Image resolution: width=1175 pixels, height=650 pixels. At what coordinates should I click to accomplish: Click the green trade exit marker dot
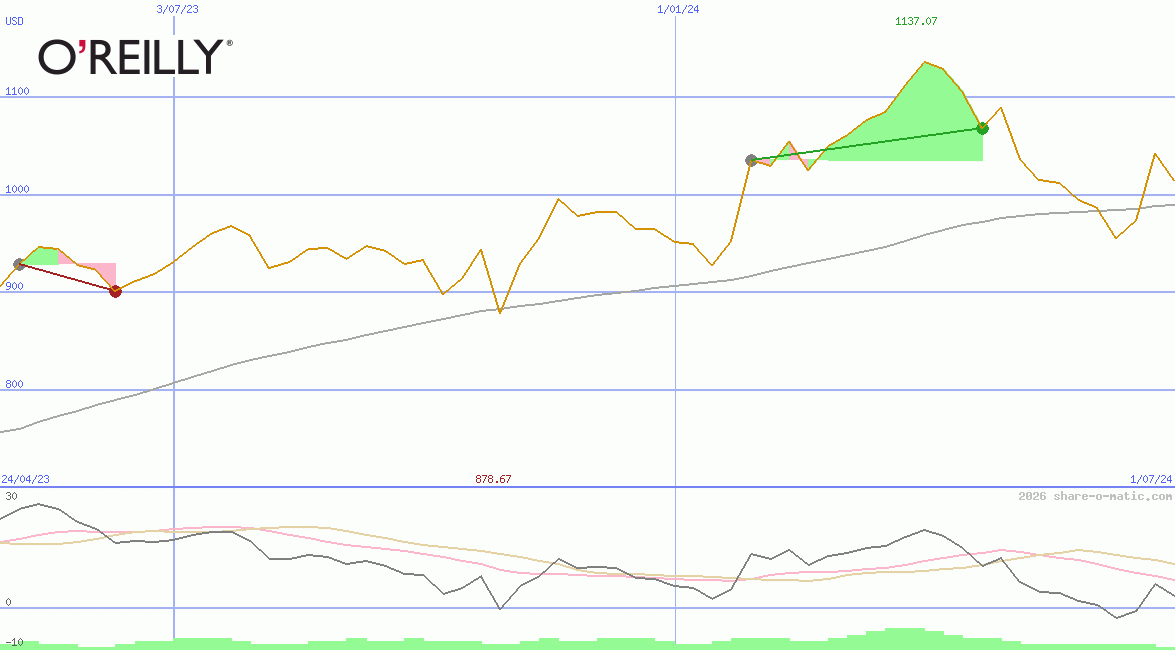982,128
